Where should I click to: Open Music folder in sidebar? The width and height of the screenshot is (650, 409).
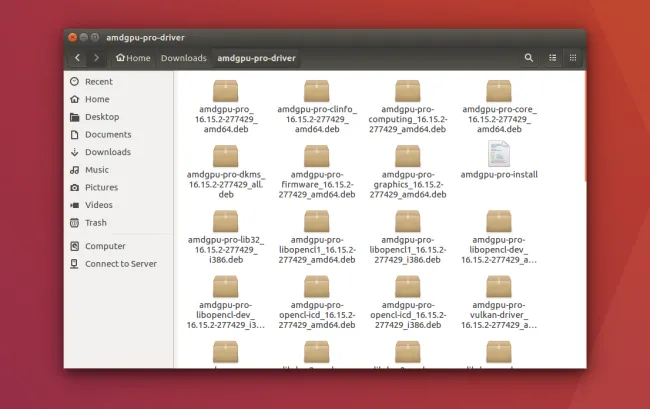pos(97,170)
